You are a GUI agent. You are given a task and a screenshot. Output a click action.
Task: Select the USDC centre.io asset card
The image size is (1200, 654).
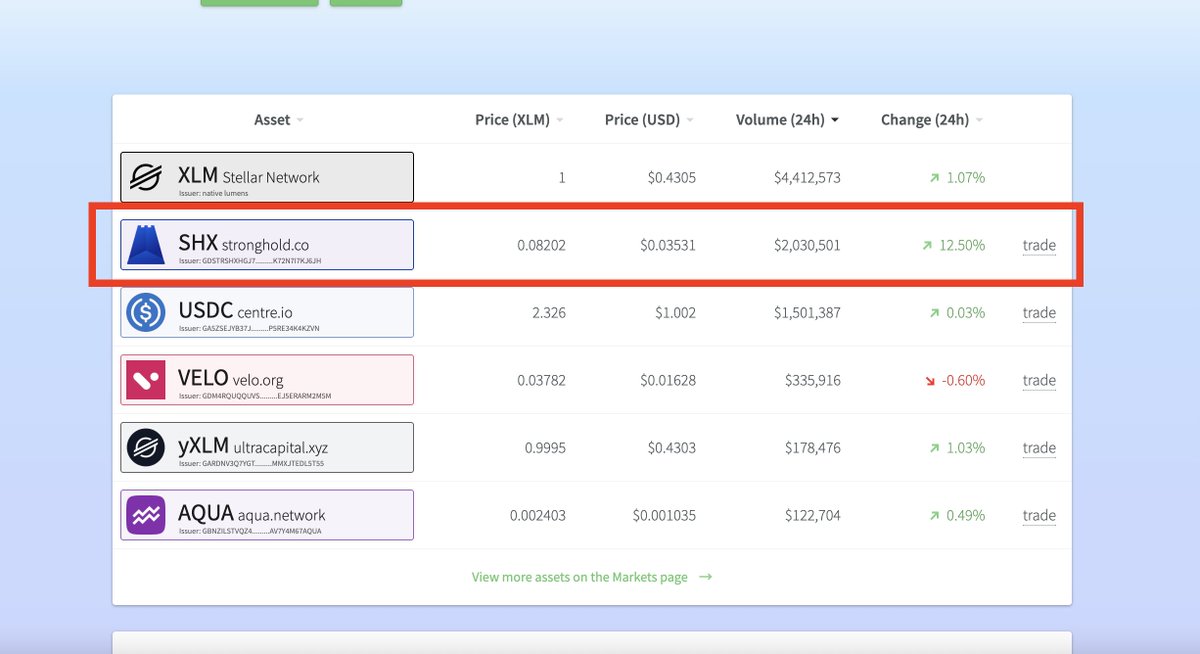pyautogui.click(x=267, y=313)
